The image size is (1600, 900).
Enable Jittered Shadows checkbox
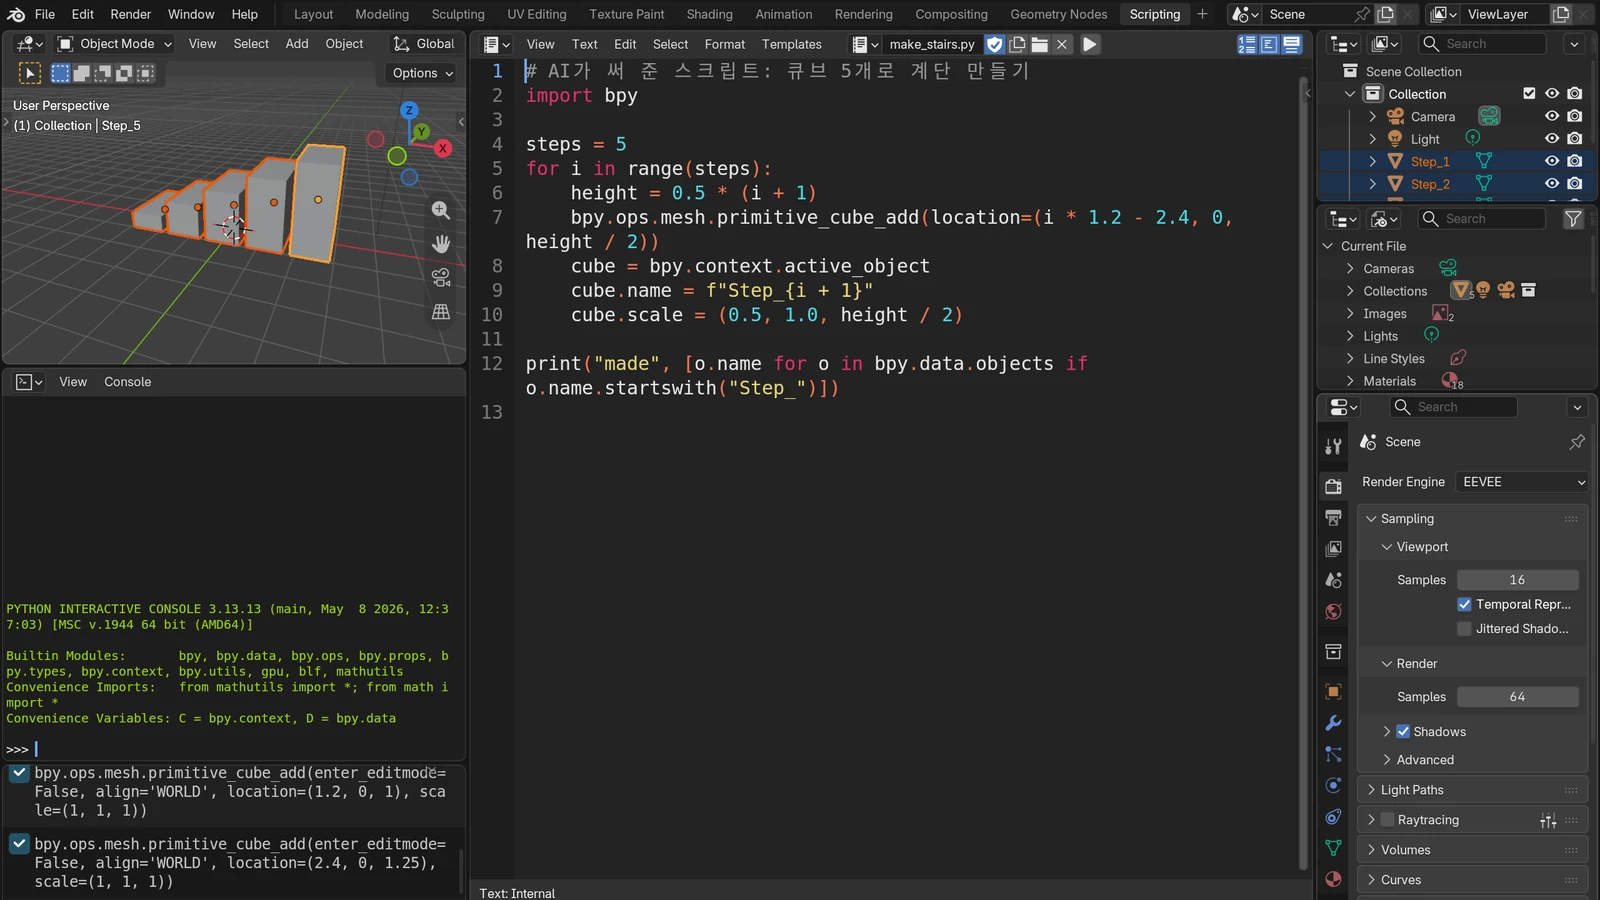click(x=1464, y=629)
